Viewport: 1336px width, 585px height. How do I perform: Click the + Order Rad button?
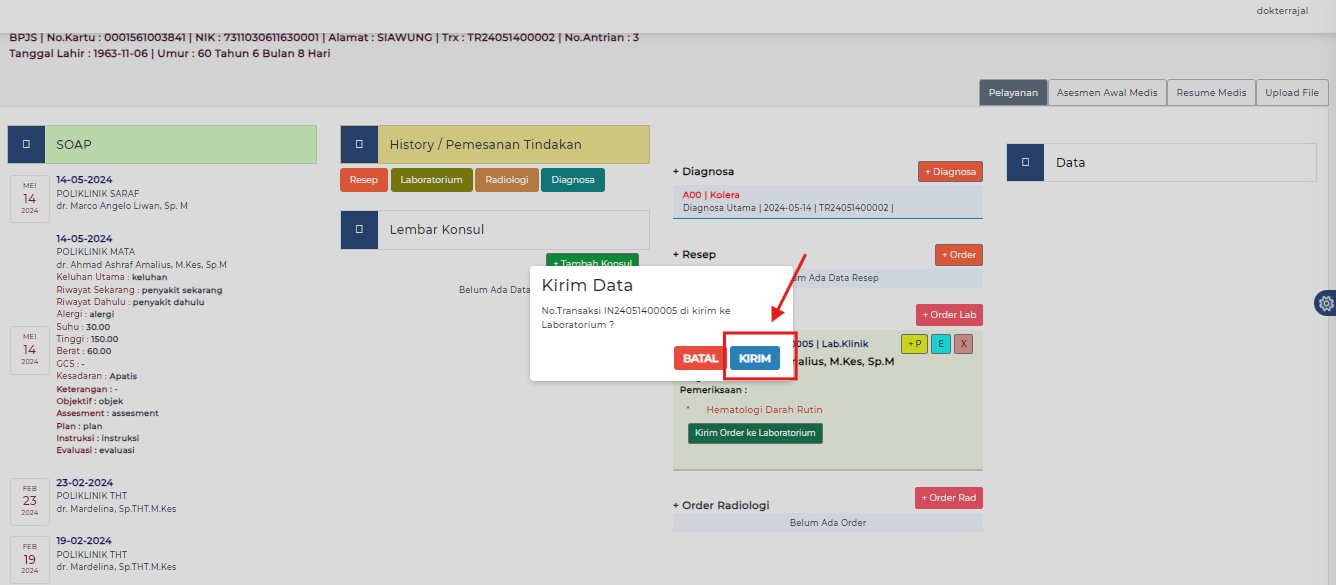click(x=948, y=498)
